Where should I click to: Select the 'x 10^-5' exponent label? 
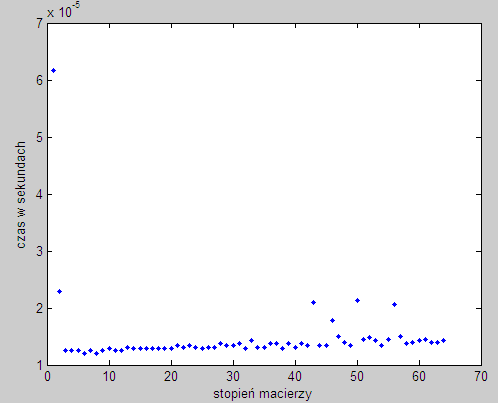(x=63, y=11)
